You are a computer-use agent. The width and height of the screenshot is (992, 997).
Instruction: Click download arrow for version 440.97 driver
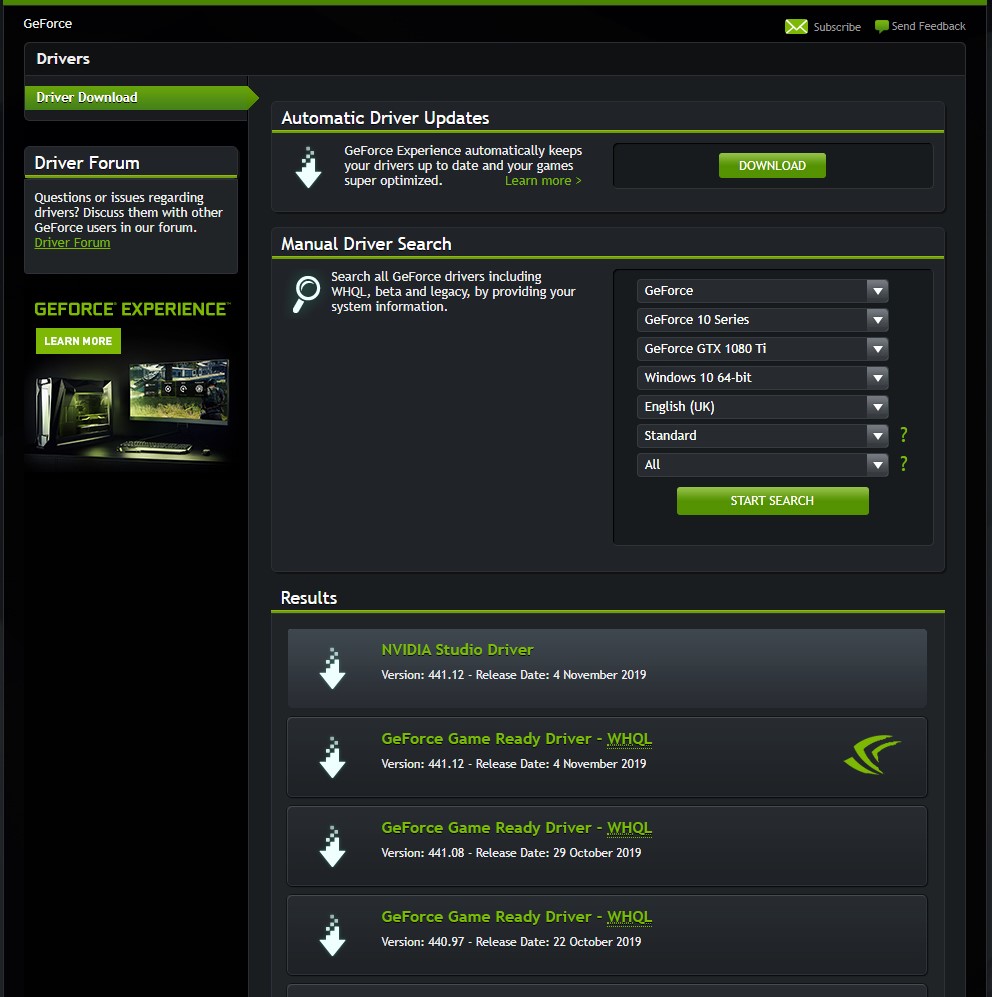click(x=332, y=935)
